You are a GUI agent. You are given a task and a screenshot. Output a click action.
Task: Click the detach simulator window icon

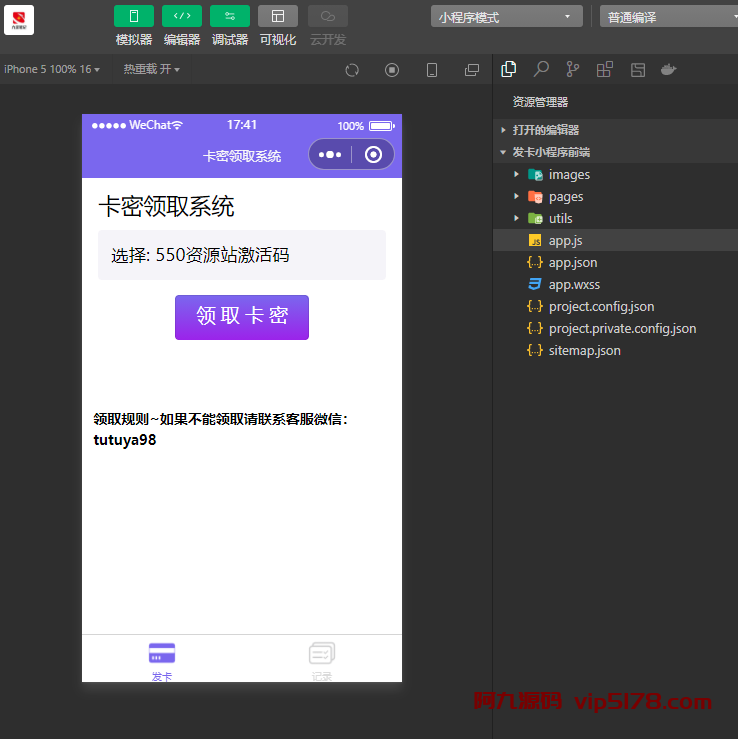click(472, 70)
